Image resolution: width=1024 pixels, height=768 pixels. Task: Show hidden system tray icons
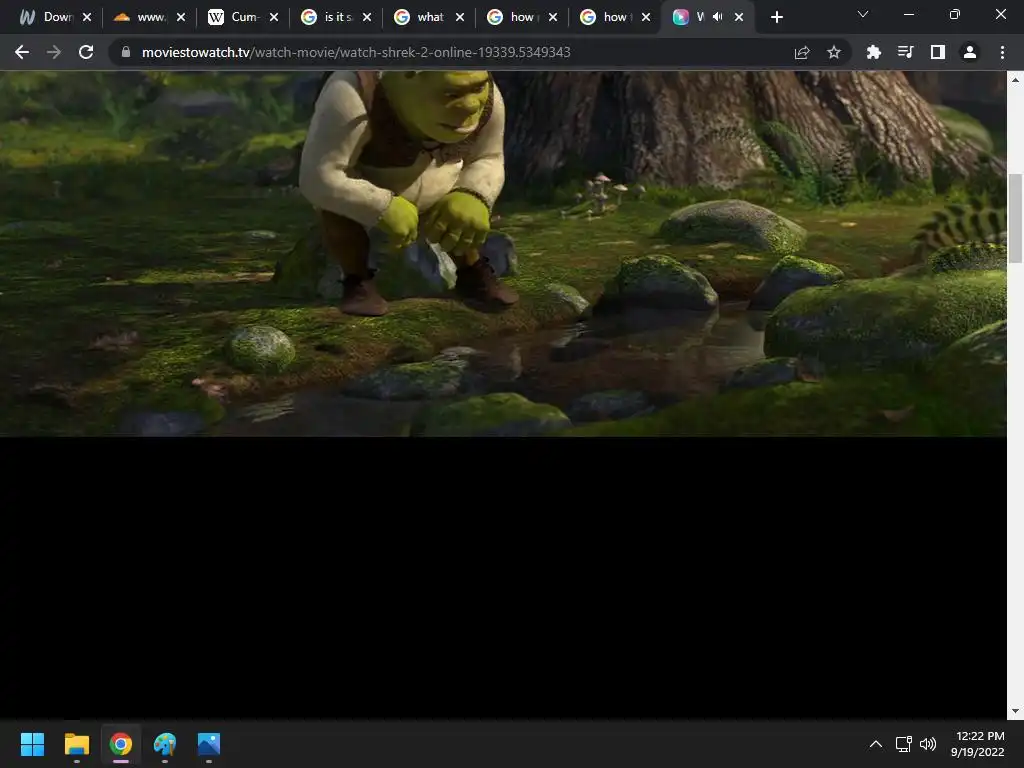click(876, 744)
